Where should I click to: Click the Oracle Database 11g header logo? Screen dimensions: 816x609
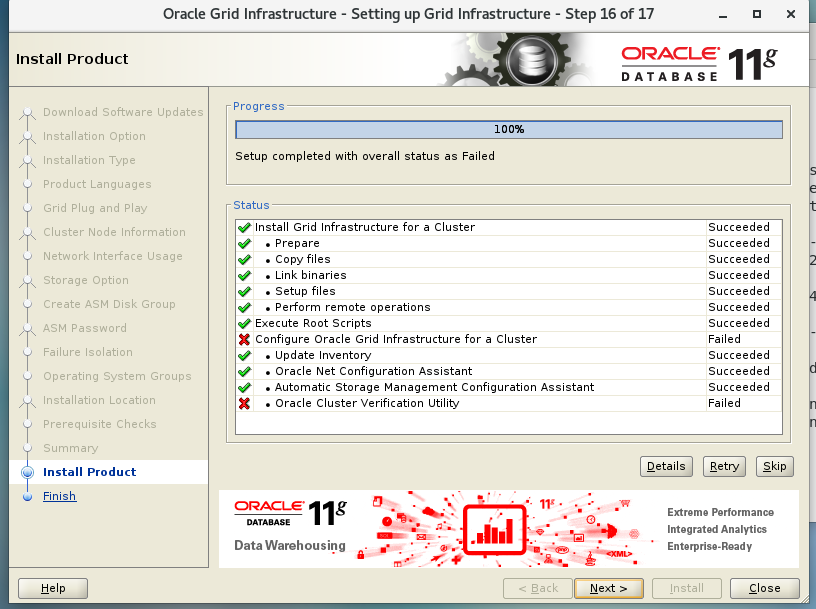[699, 64]
